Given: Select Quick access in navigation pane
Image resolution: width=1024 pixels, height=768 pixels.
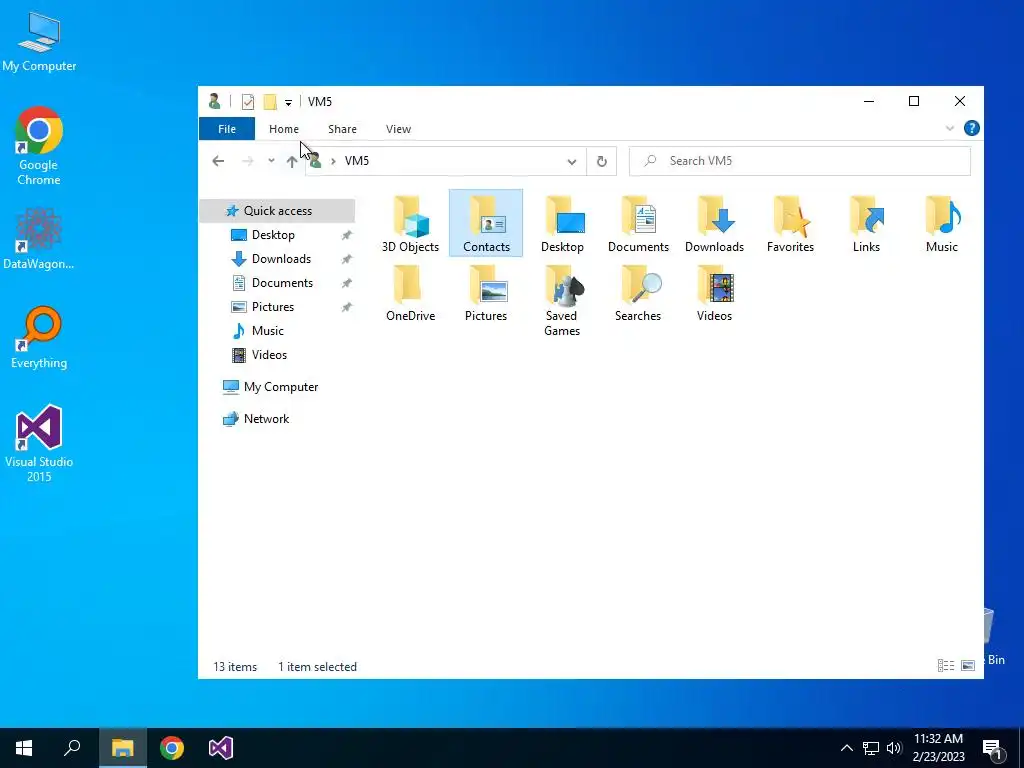Looking at the screenshot, I should (277, 211).
